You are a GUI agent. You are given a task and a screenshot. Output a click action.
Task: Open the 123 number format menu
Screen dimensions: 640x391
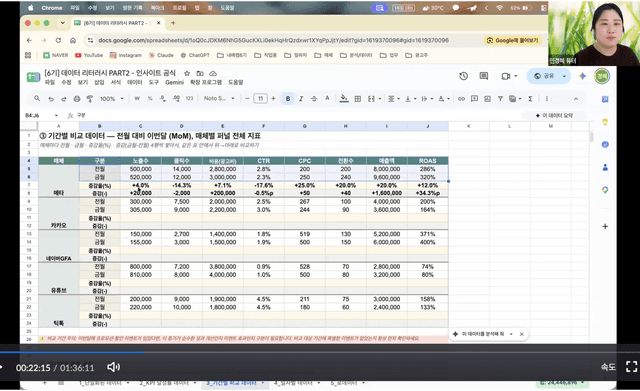pos(189,98)
